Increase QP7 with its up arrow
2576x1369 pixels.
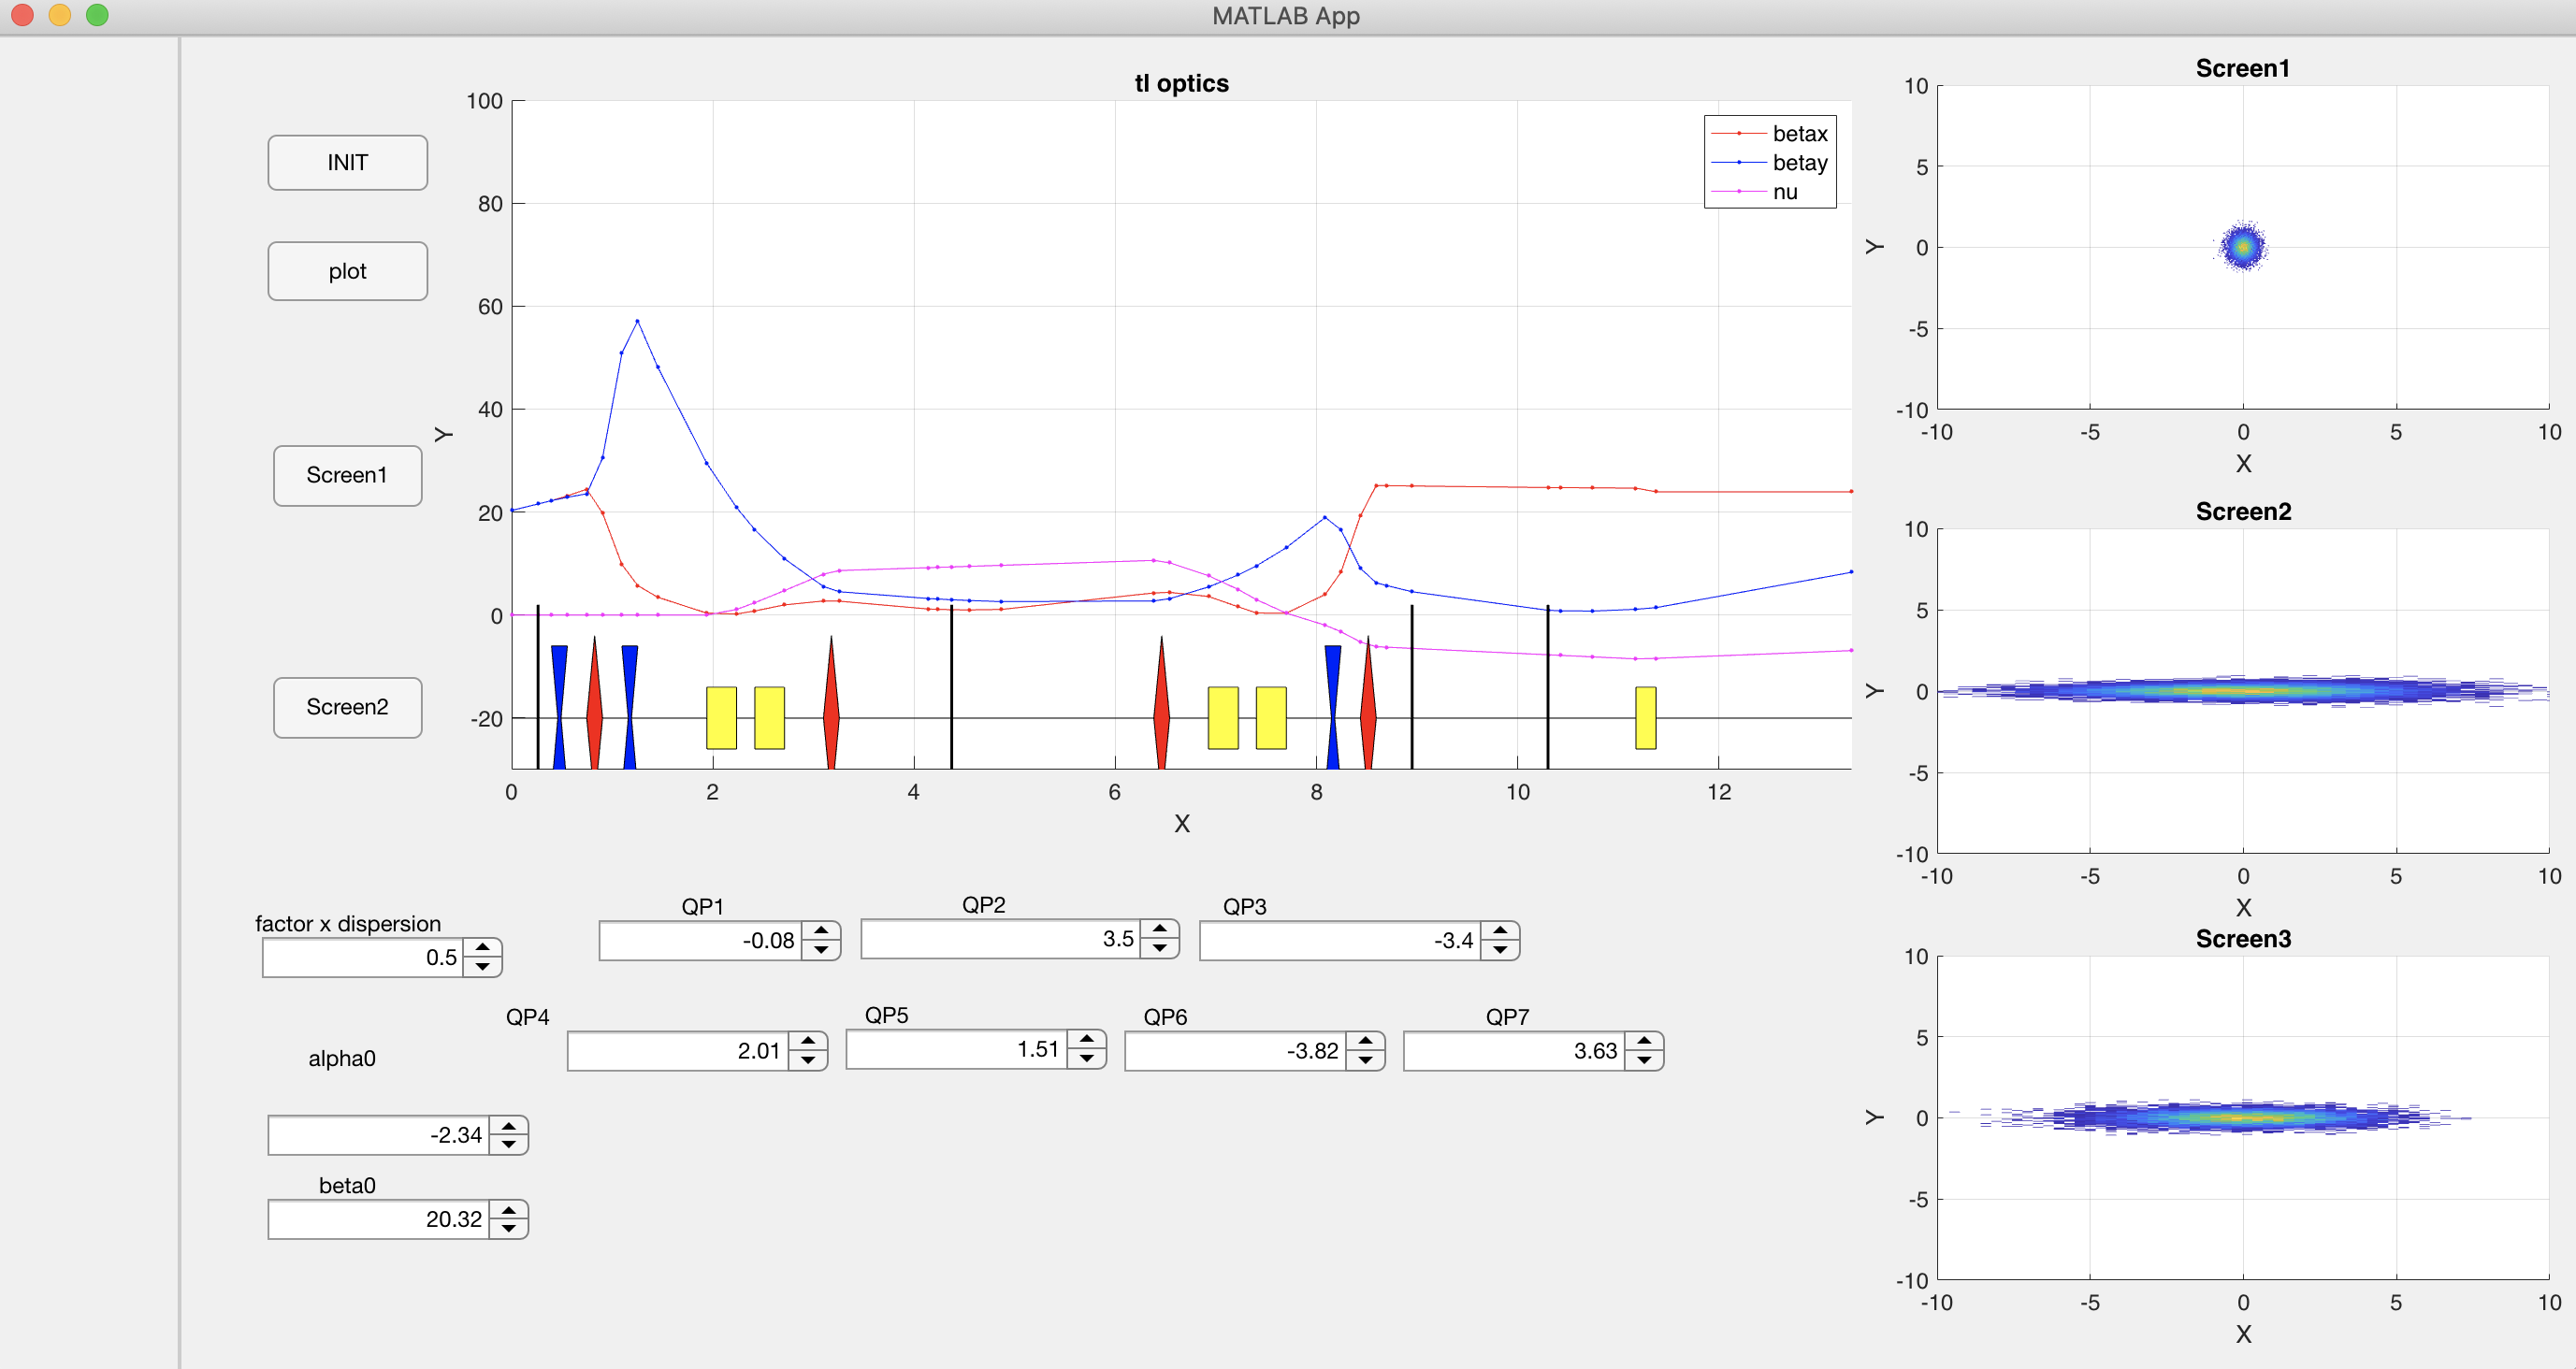1643,1041
